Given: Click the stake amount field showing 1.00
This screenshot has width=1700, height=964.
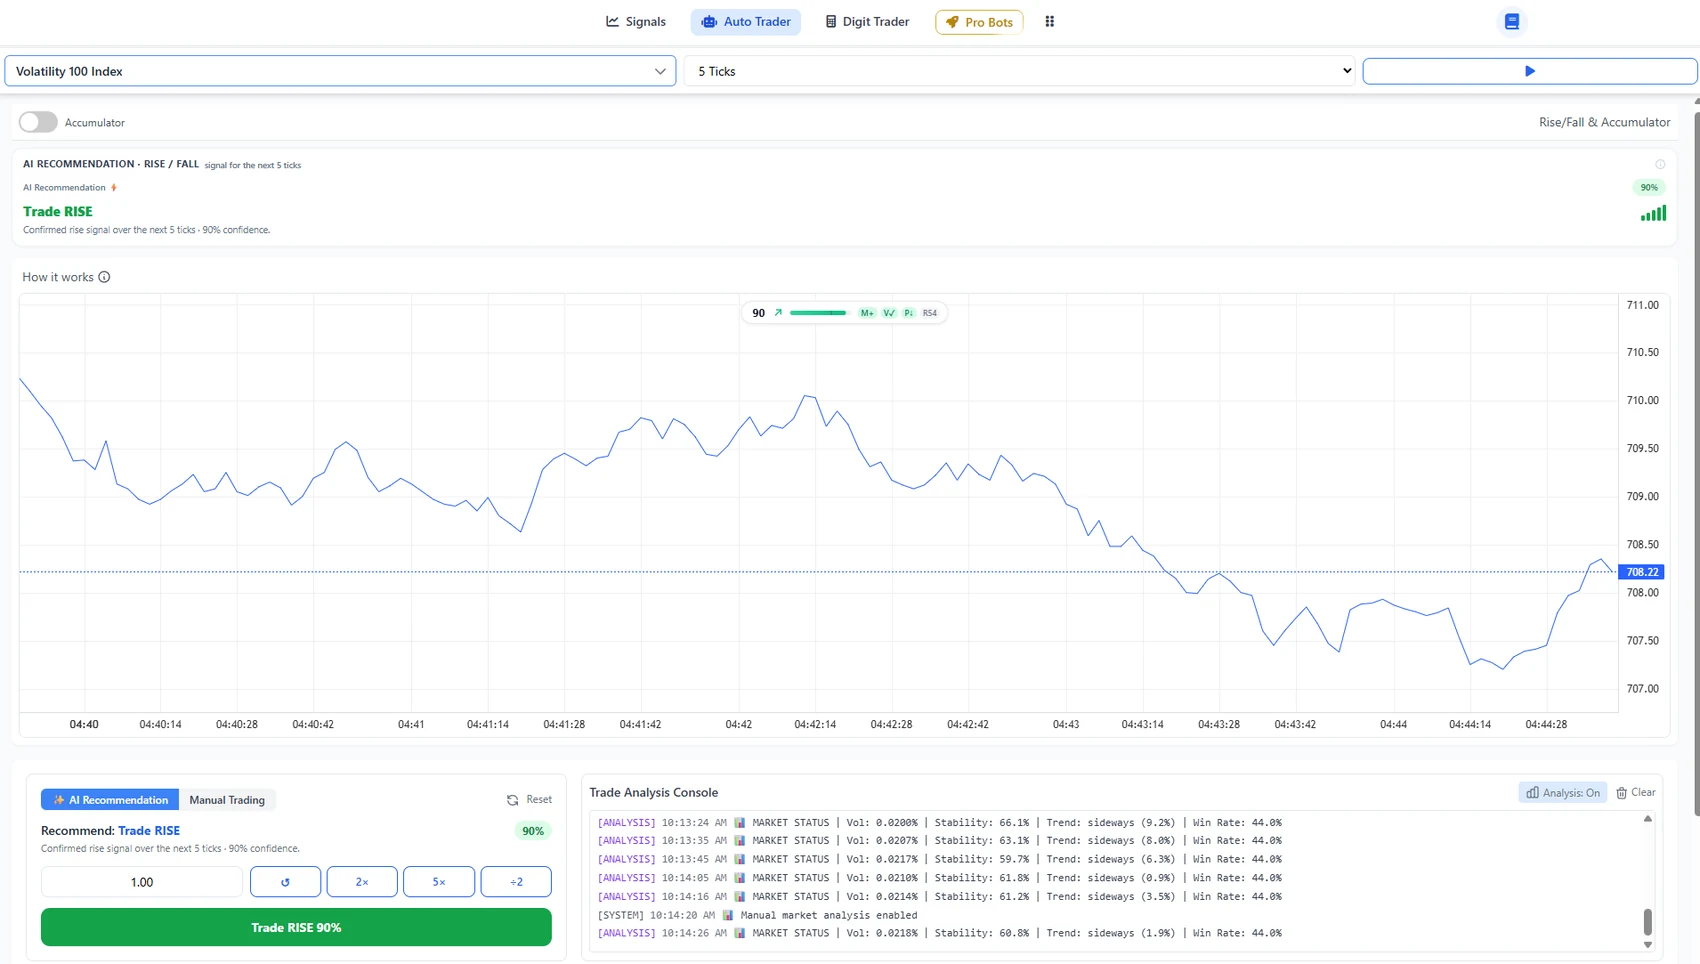Looking at the screenshot, I should (142, 882).
